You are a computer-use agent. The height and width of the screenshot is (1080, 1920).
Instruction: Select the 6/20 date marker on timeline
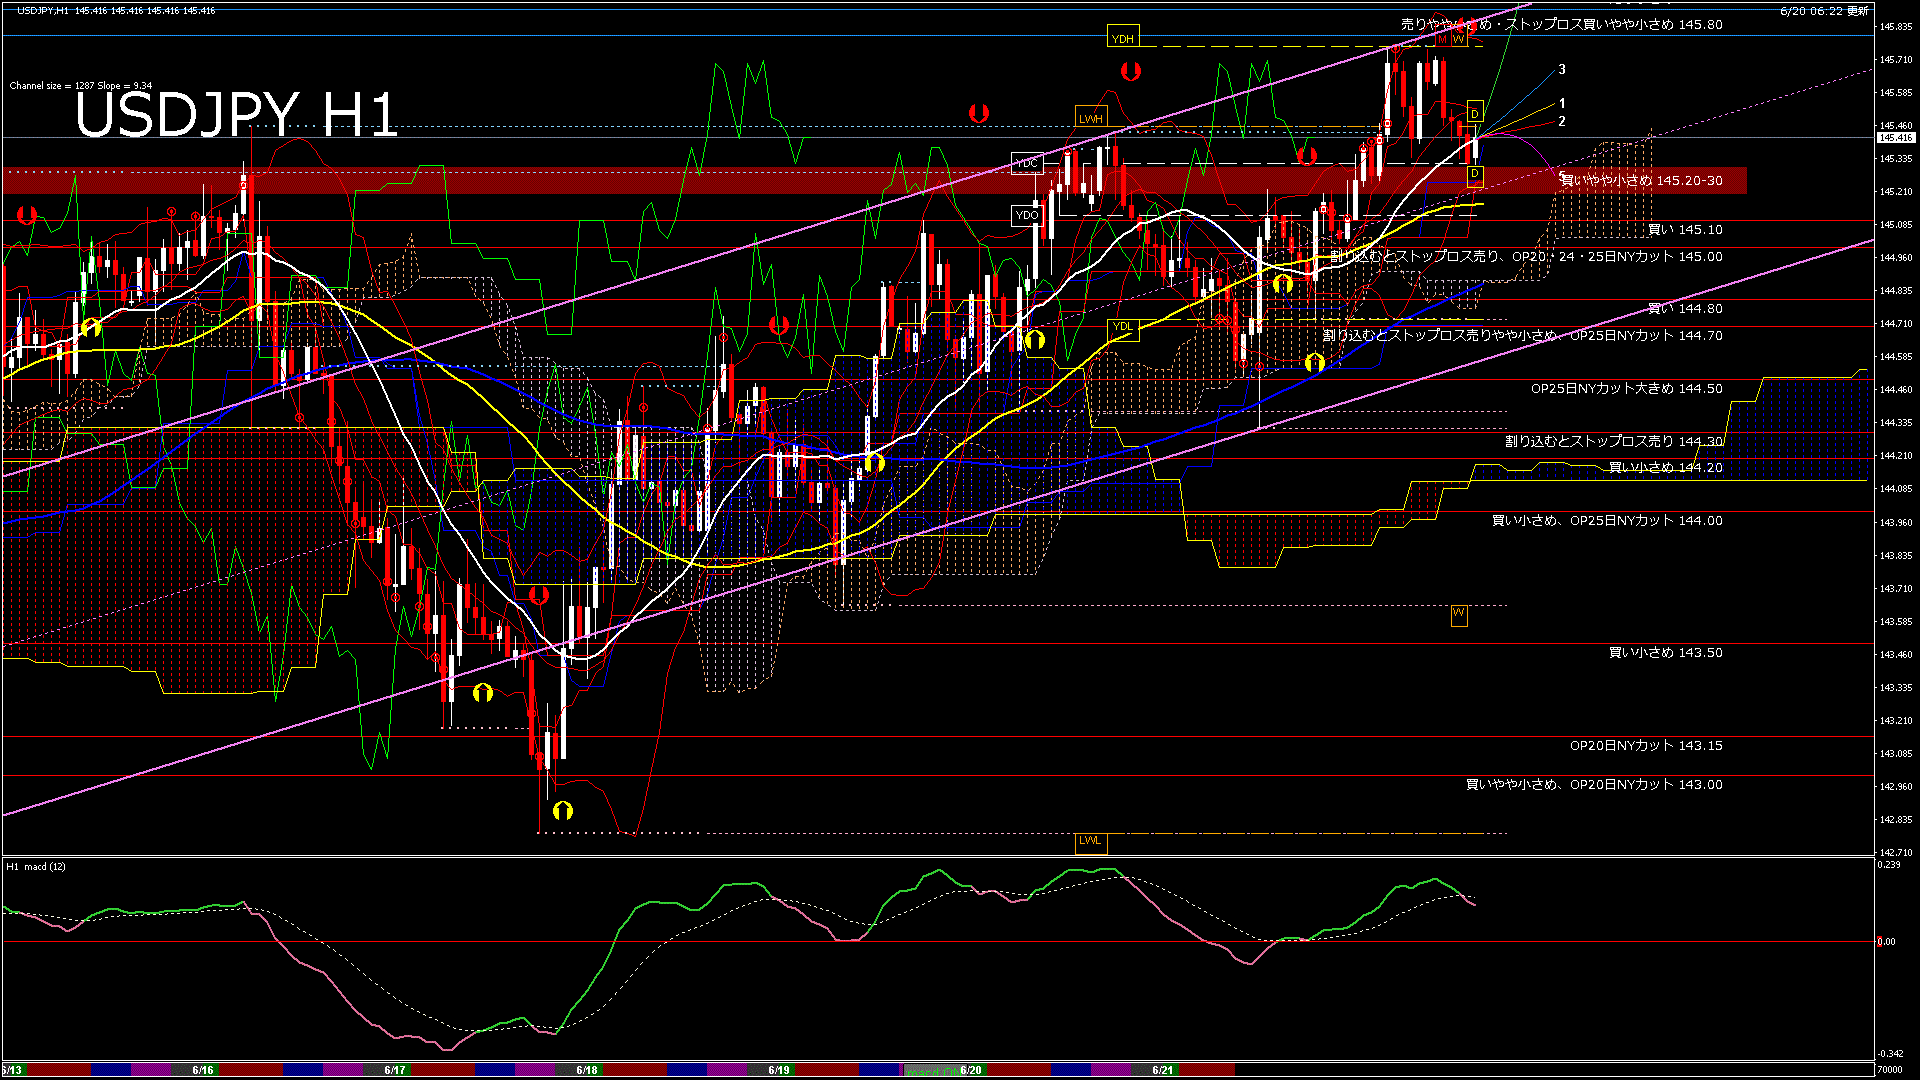click(970, 1070)
